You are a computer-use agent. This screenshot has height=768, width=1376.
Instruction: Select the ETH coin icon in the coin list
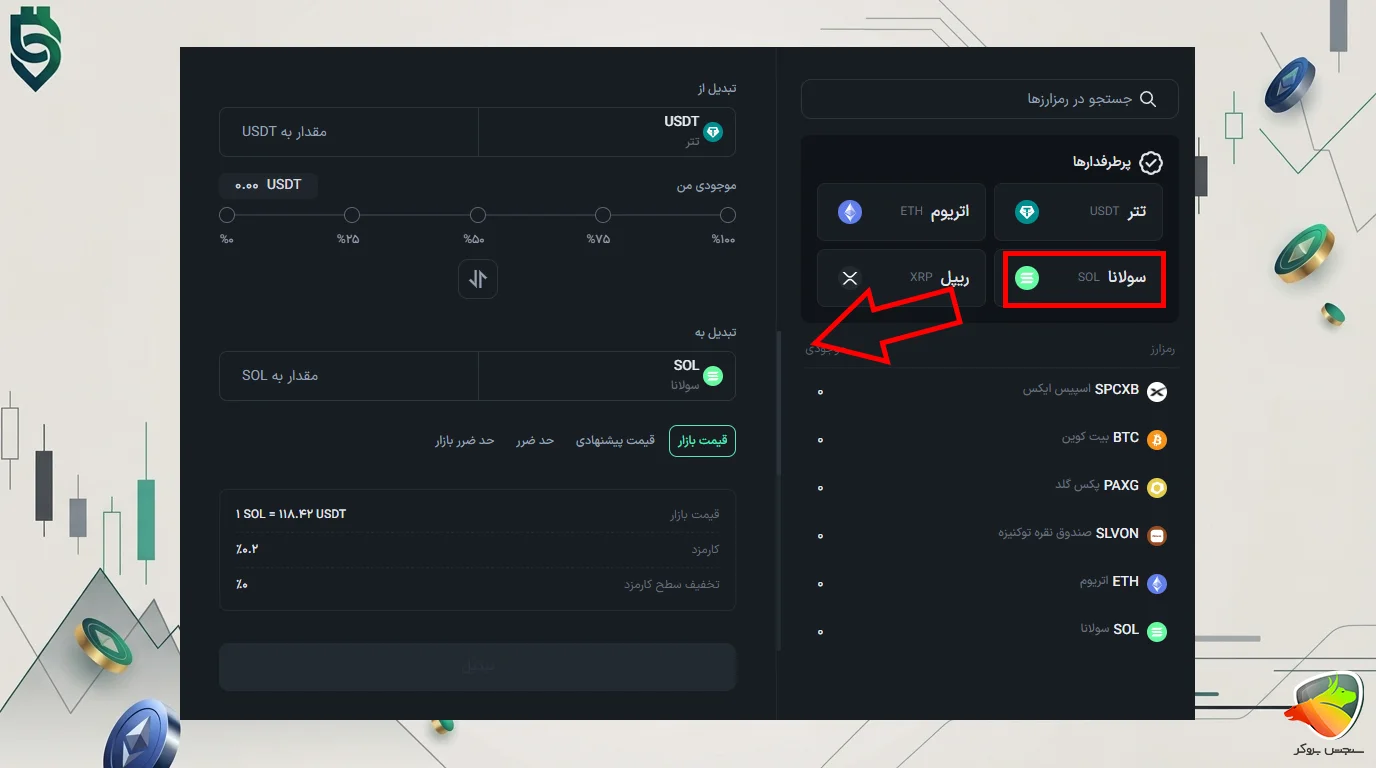(1157, 583)
